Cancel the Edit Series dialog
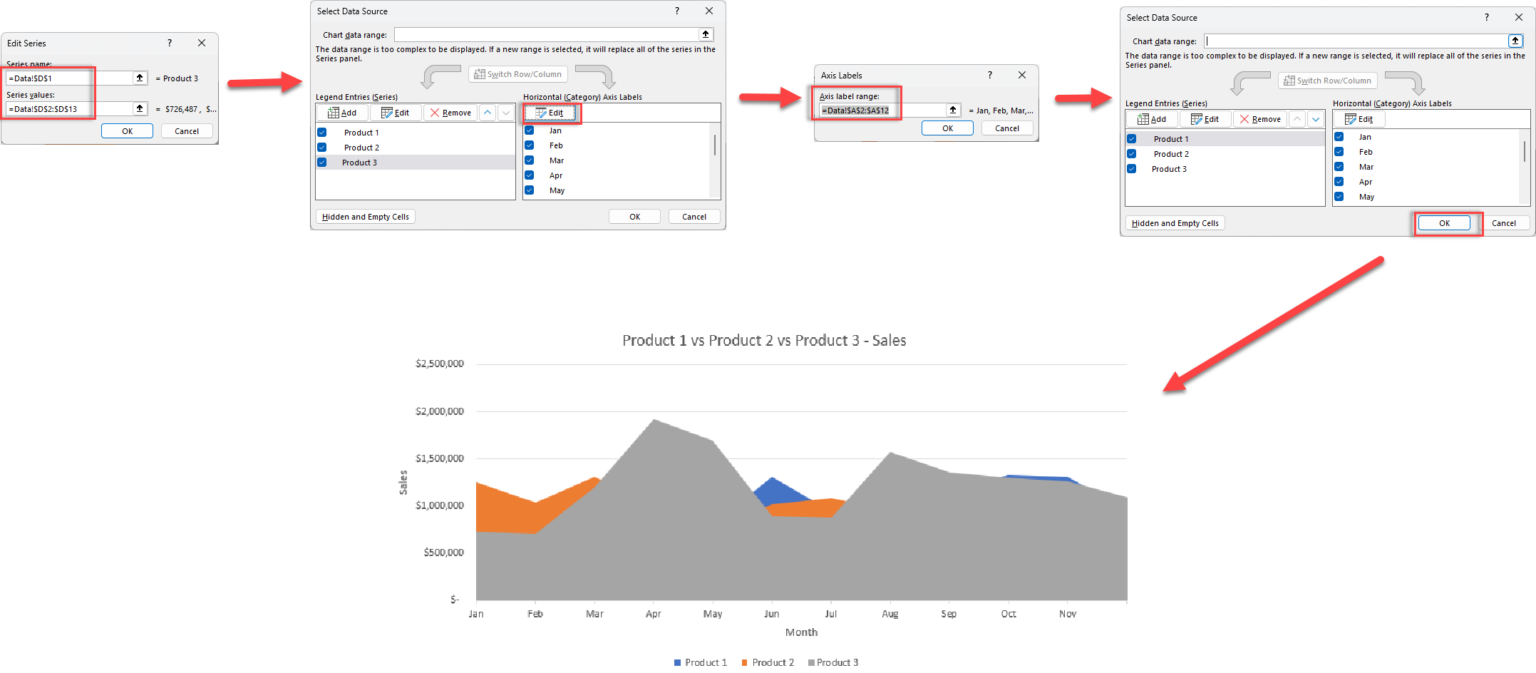 (x=186, y=130)
